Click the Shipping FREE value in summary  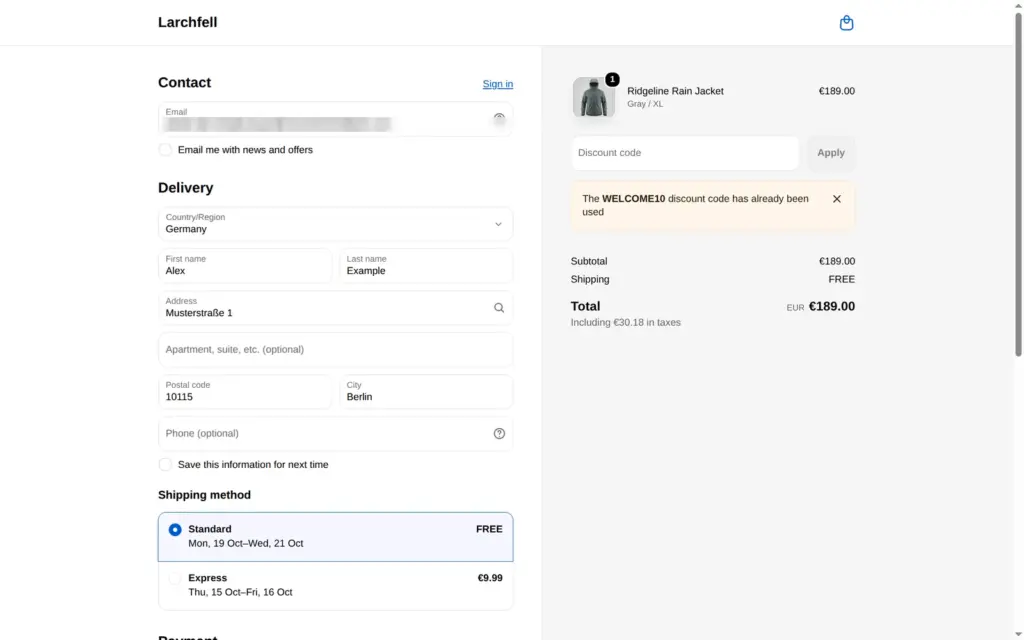841,280
